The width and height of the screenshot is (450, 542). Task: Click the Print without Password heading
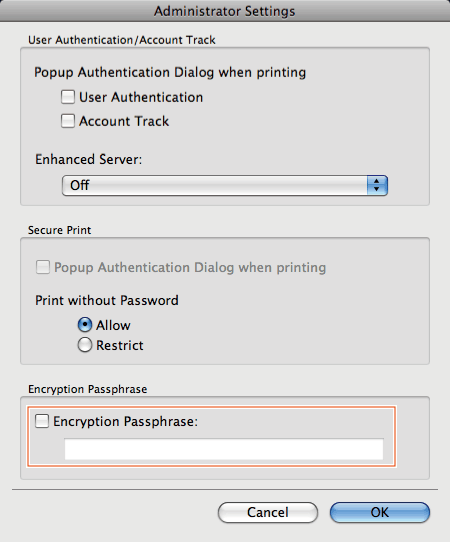point(107,300)
